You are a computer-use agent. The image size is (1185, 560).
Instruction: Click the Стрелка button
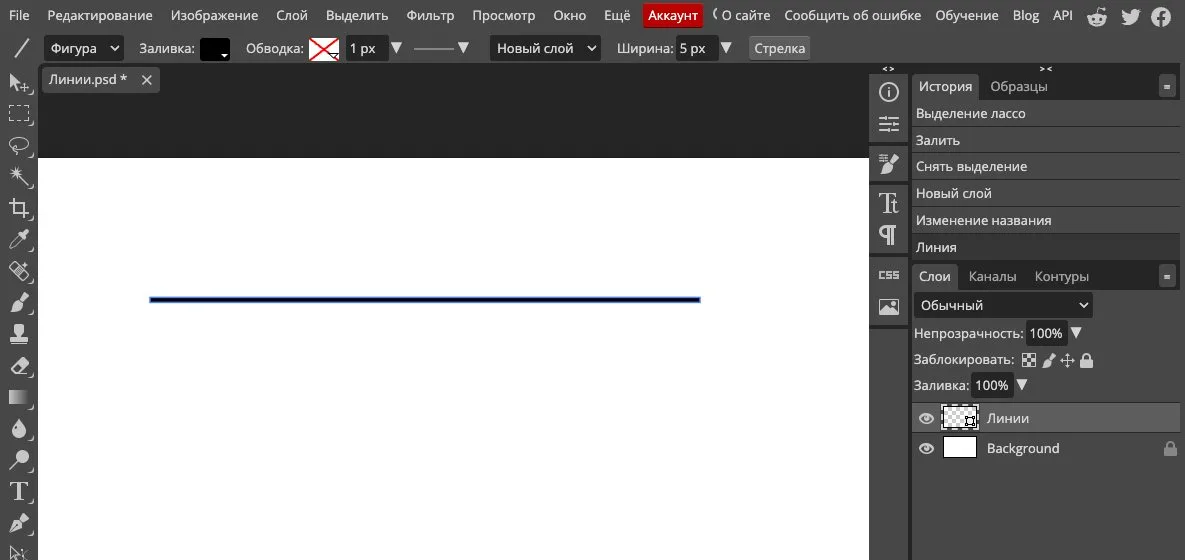click(x=780, y=48)
